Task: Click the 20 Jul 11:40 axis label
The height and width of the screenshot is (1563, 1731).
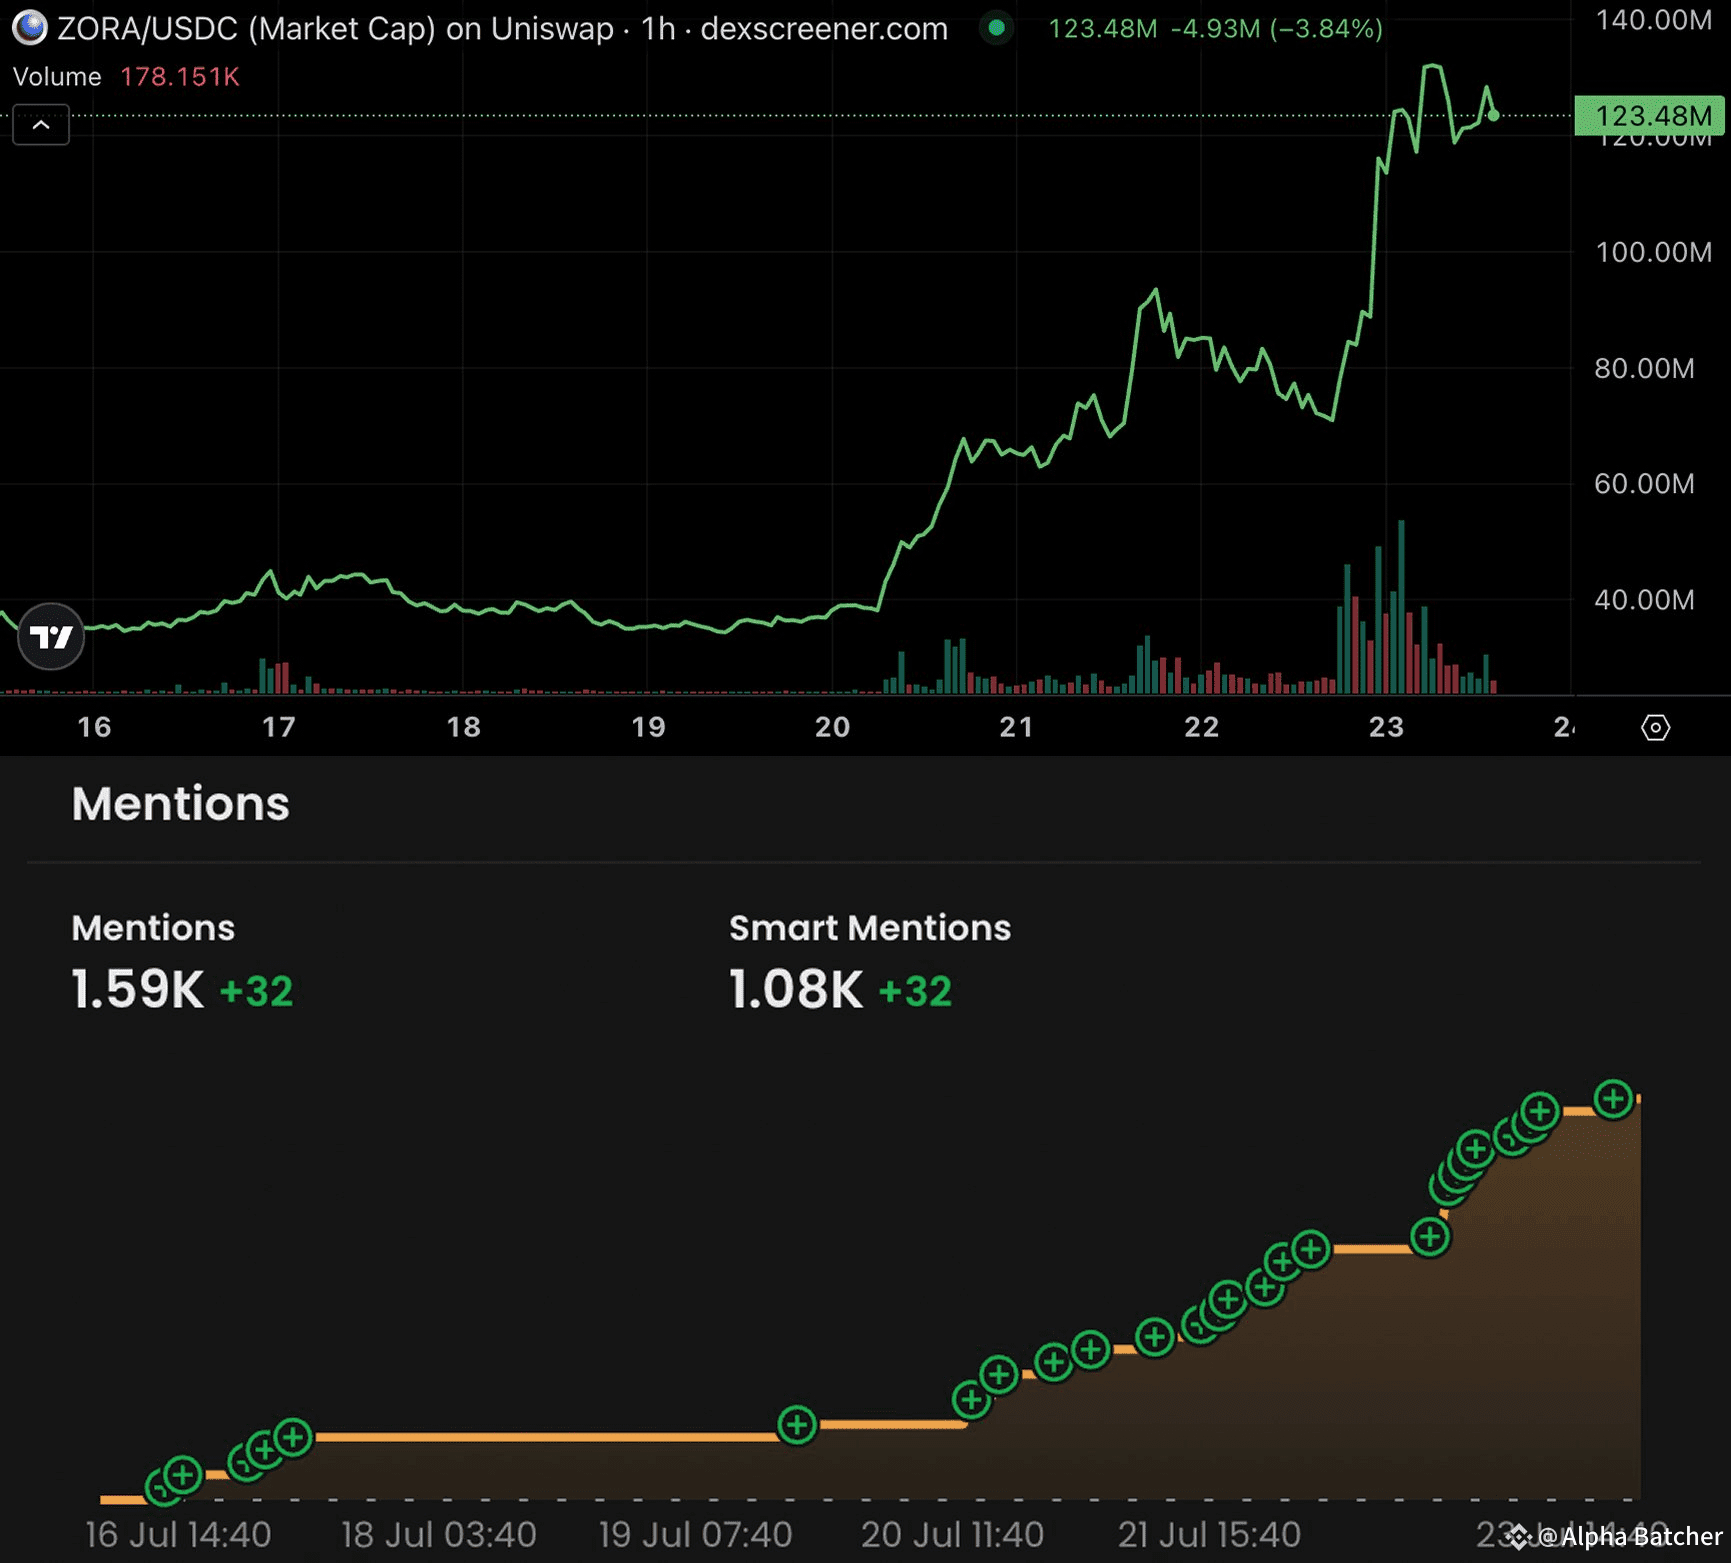Action: pos(952,1535)
